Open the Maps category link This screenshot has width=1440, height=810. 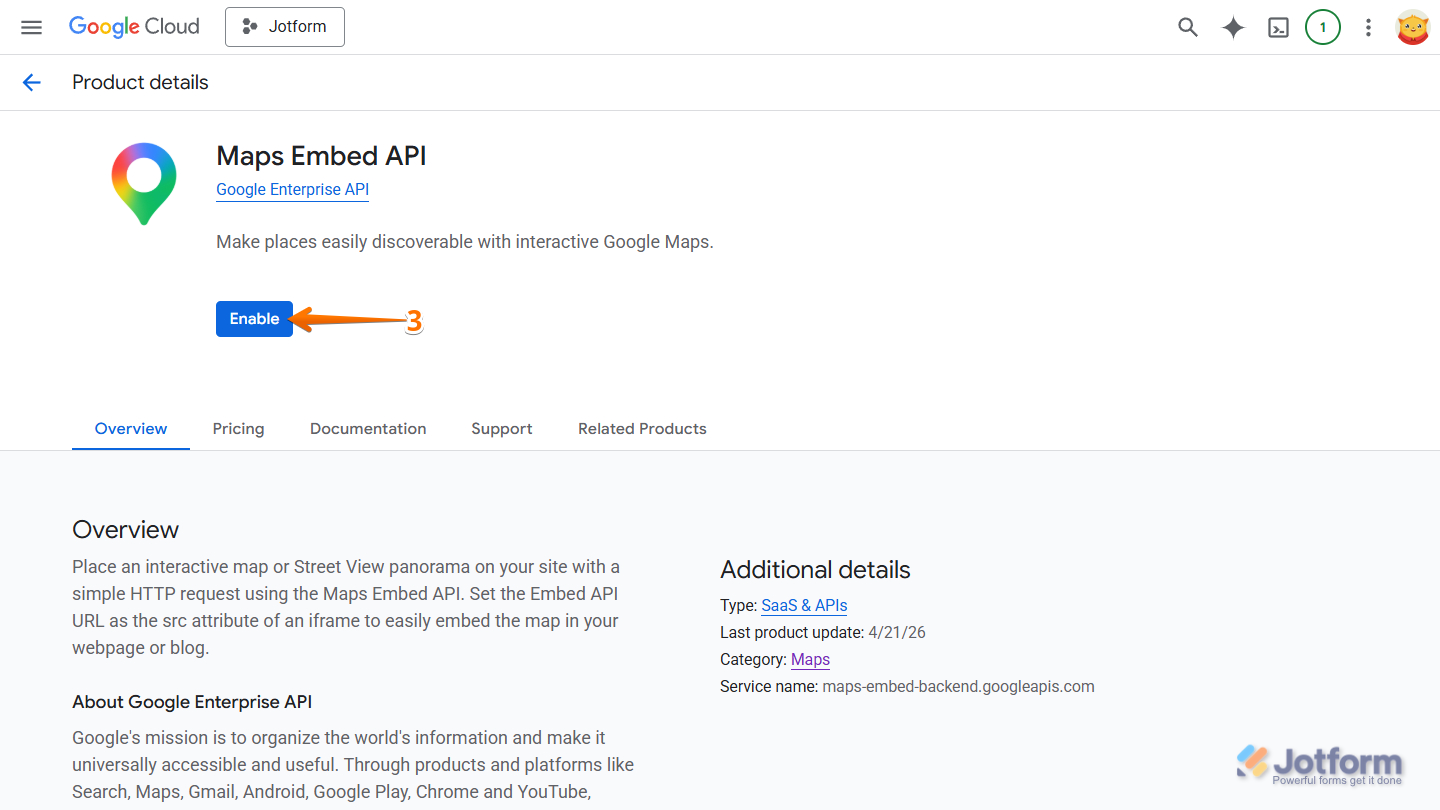coord(810,659)
